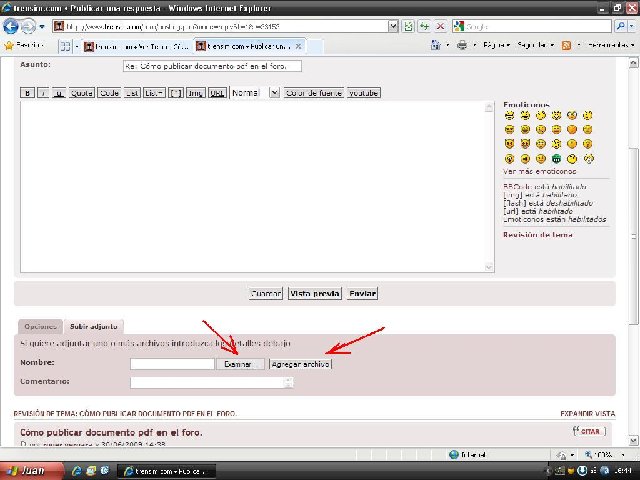Screen dimensions: 640x480
Task: Select the Subir adjunto tab
Action: pyautogui.click(x=95, y=326)
